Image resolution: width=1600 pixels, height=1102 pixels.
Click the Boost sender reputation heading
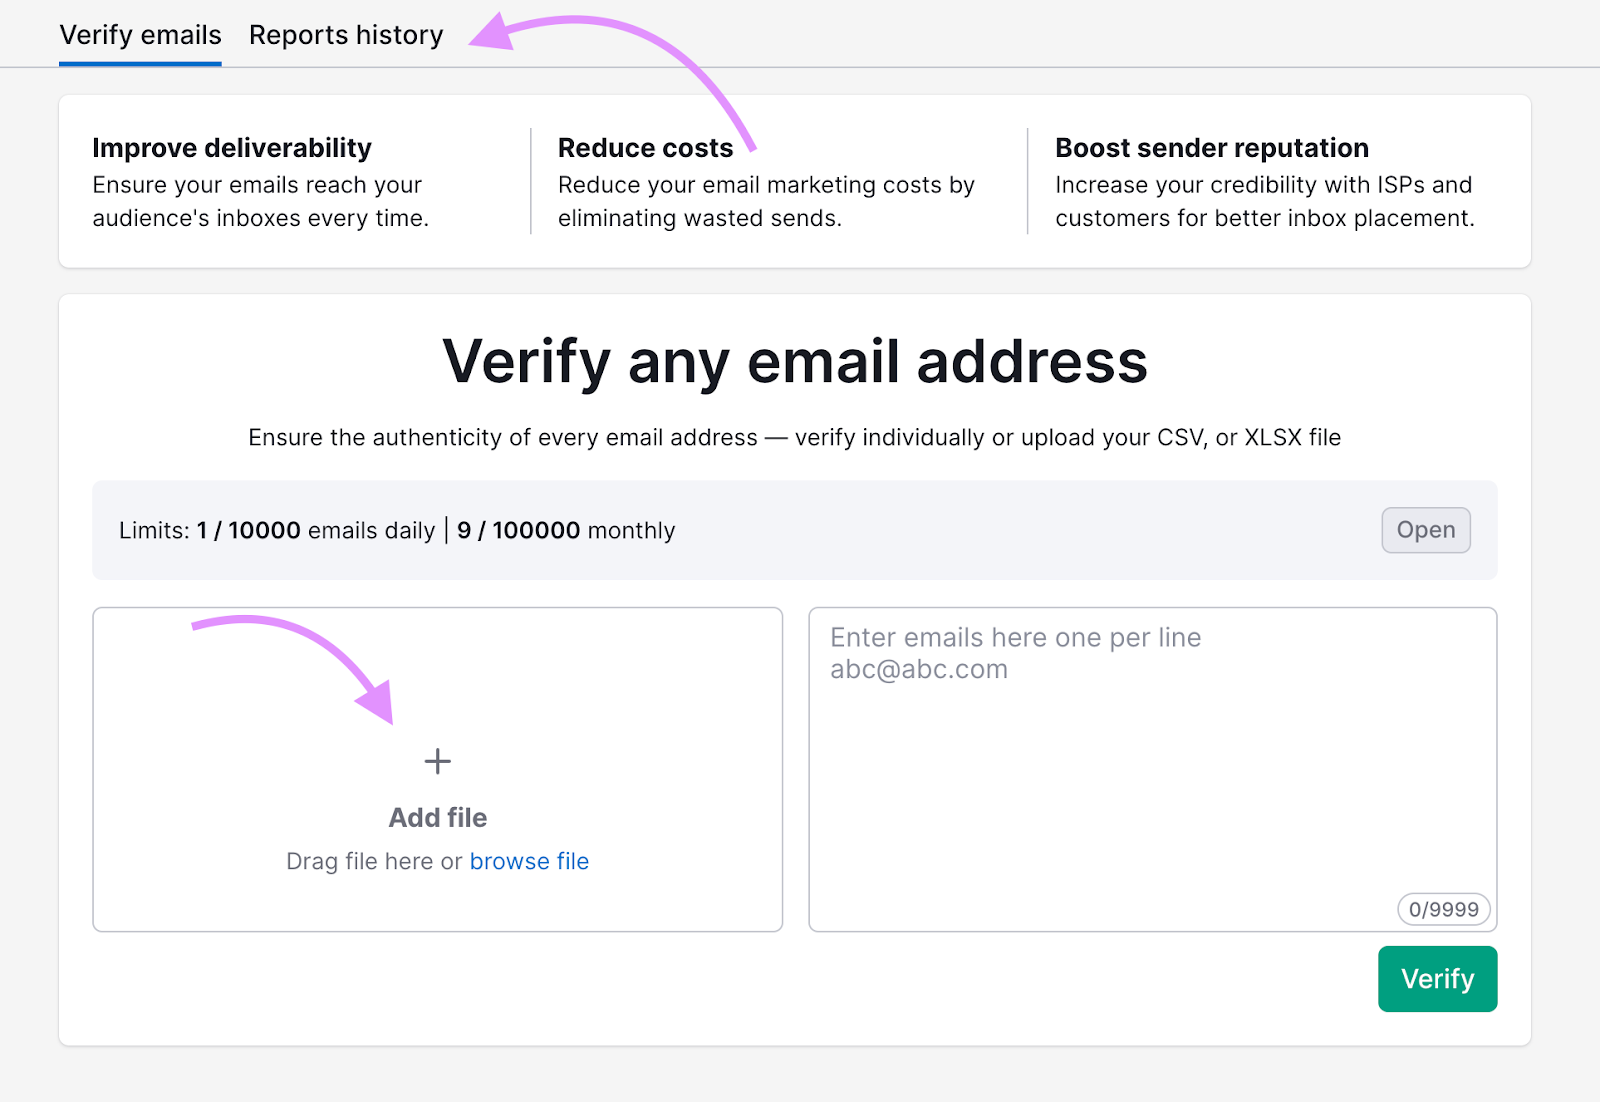(x=1212, y=148)
